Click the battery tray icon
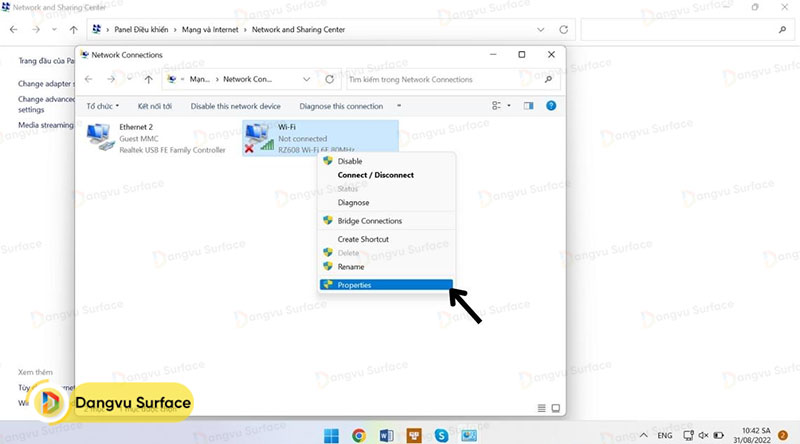 718,435
